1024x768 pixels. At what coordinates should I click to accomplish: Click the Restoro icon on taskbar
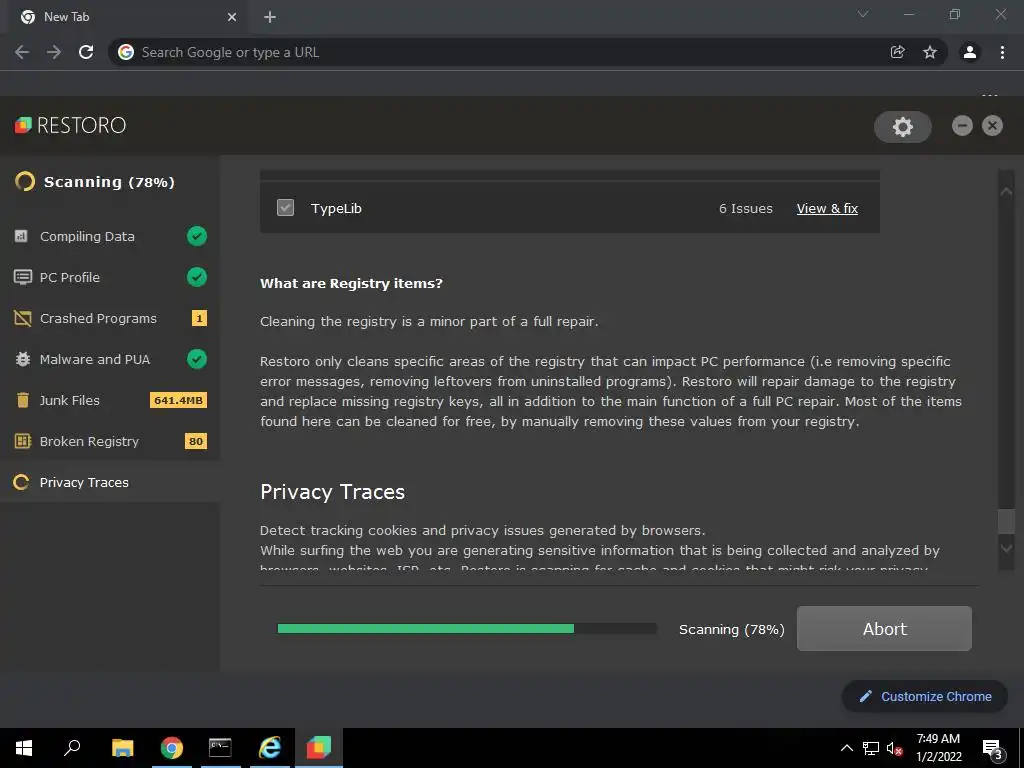tap(319, 747)
